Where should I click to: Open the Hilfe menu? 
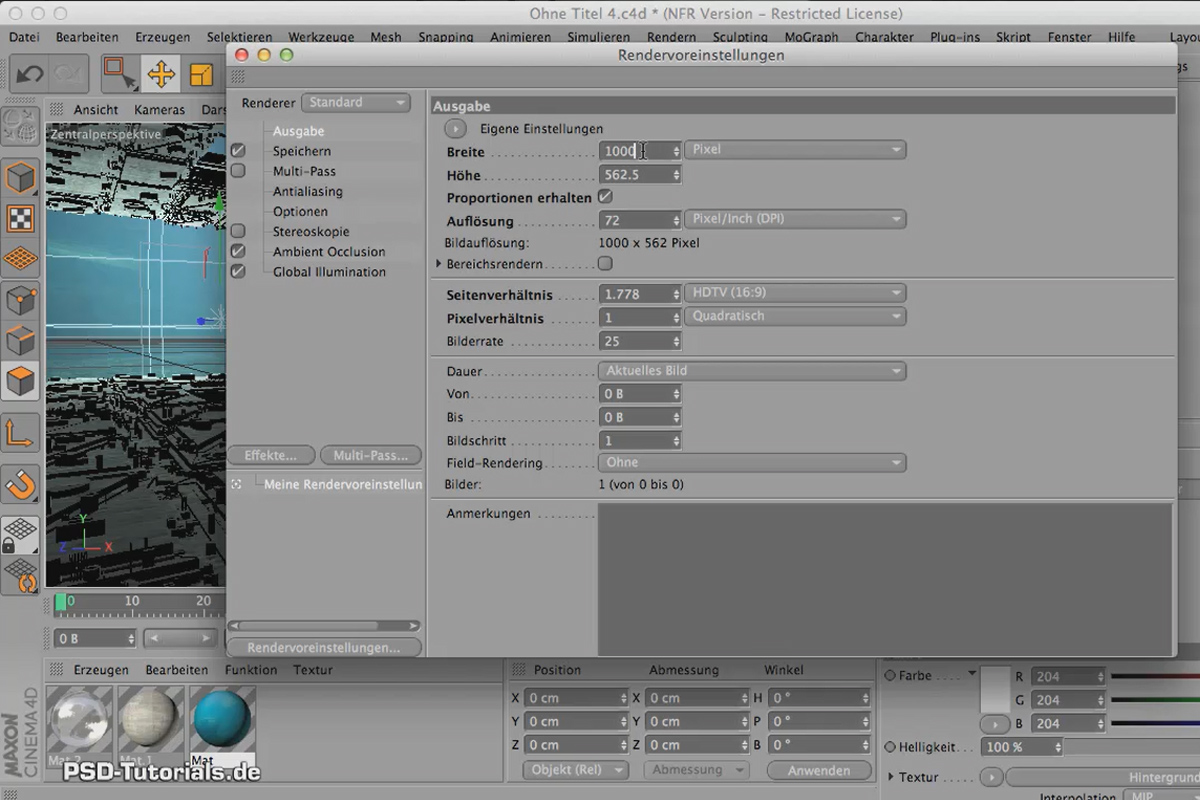click(x=1121, y=37)
